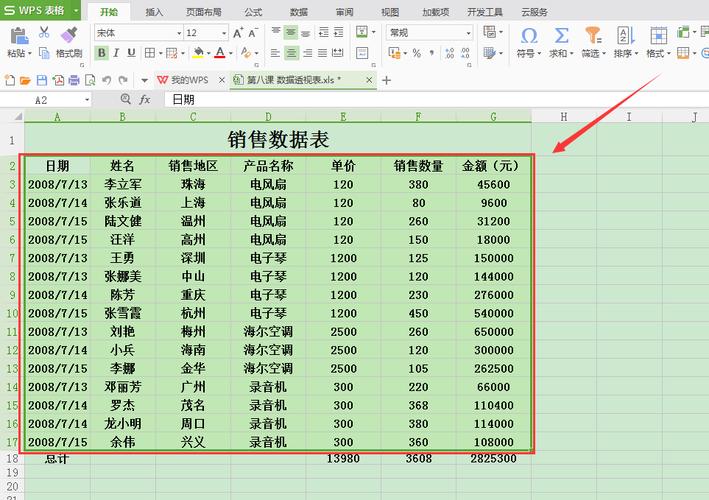Image resolution: width=709 pixels, height=500 pixels.
Task: Save the workbook with the disk icon
Action: pyautogui.click(x=42, y=80)
